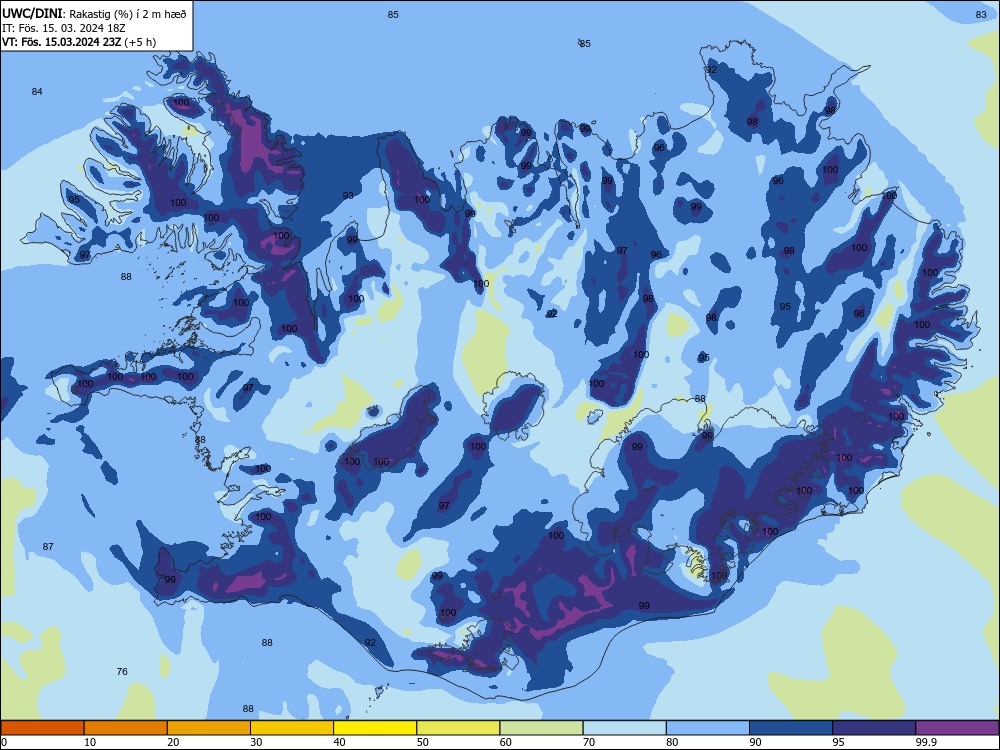Screen dimensions: 1000x750
Task: Click the legend scale label '50'
Action: [x=423, y=742]
